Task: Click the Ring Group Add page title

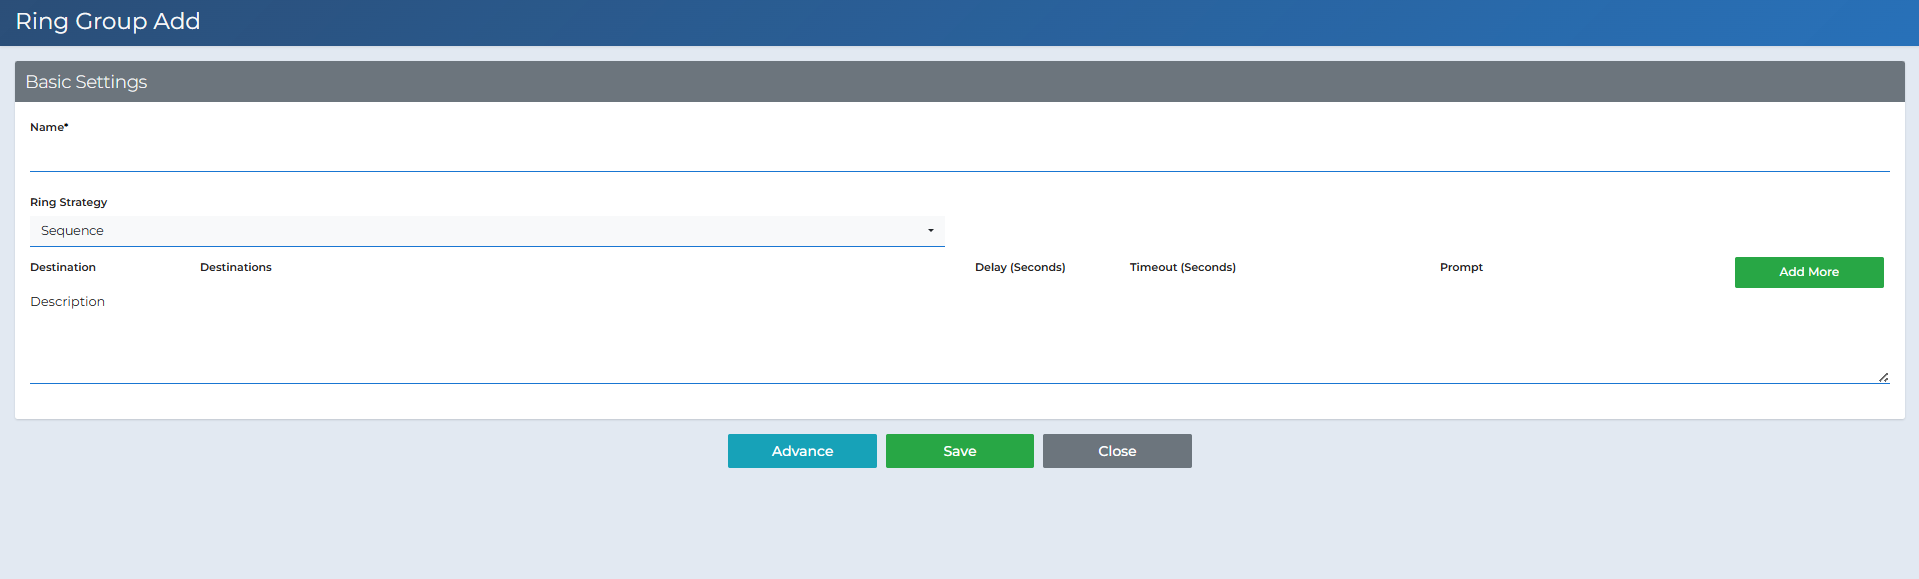Action: (108, 21)
